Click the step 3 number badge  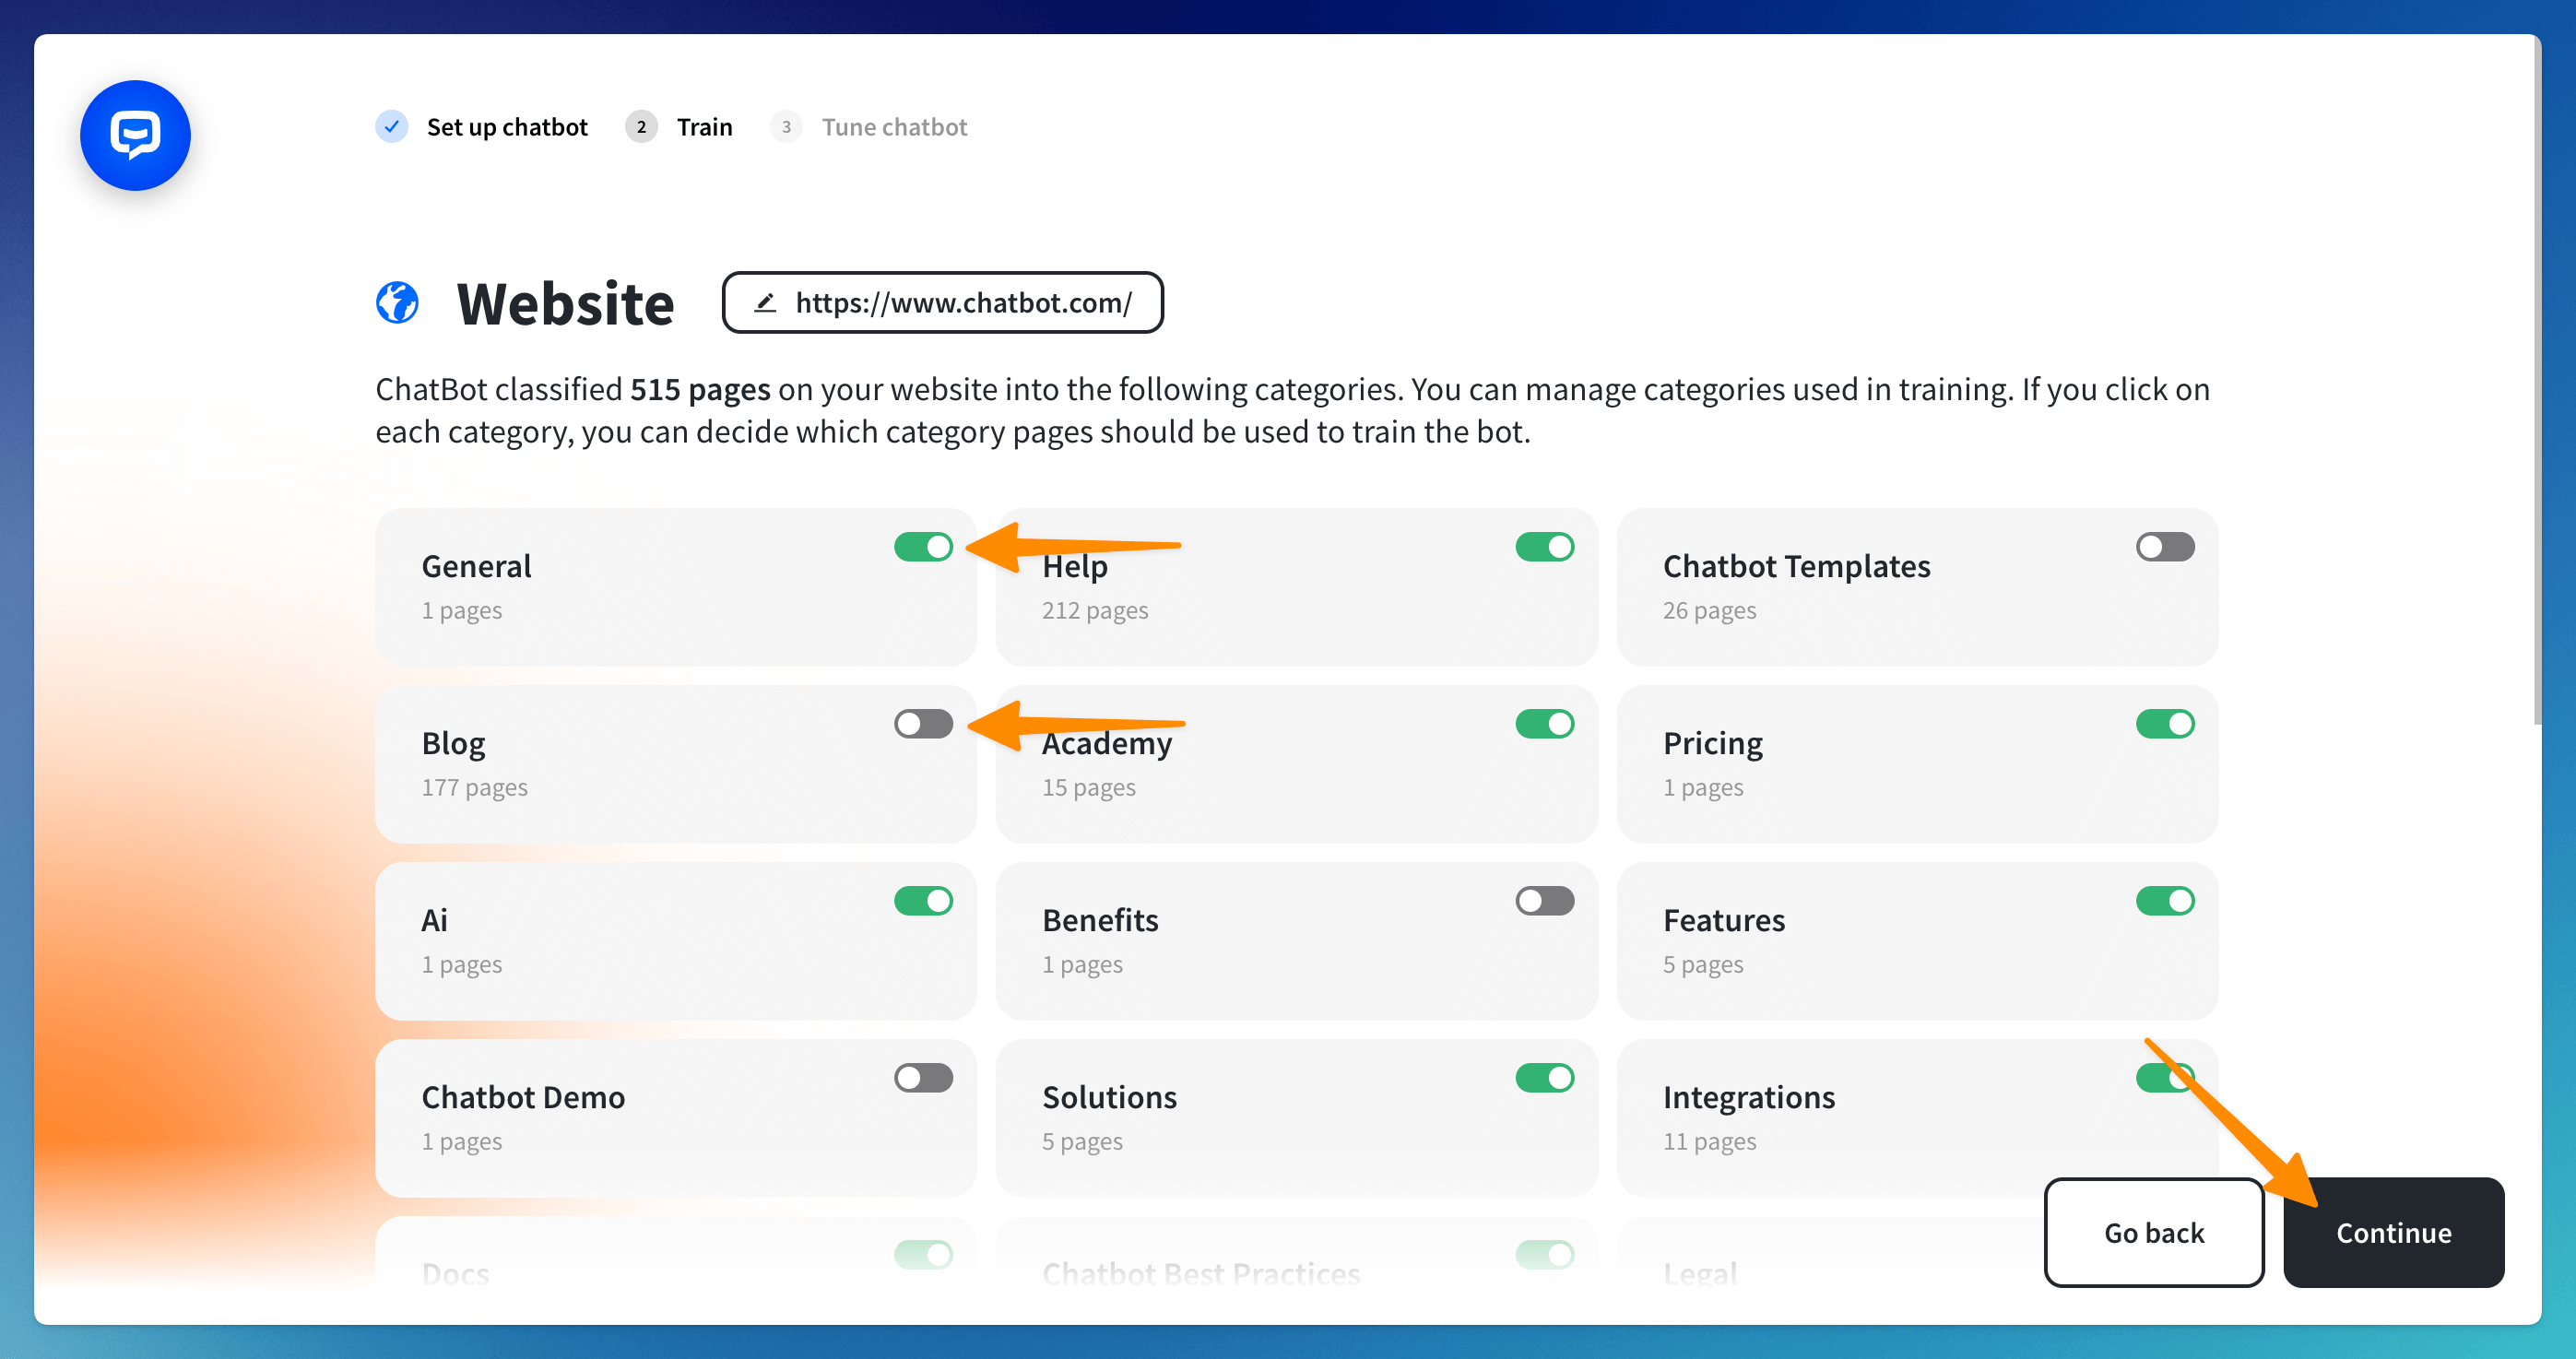click(786, 127)
